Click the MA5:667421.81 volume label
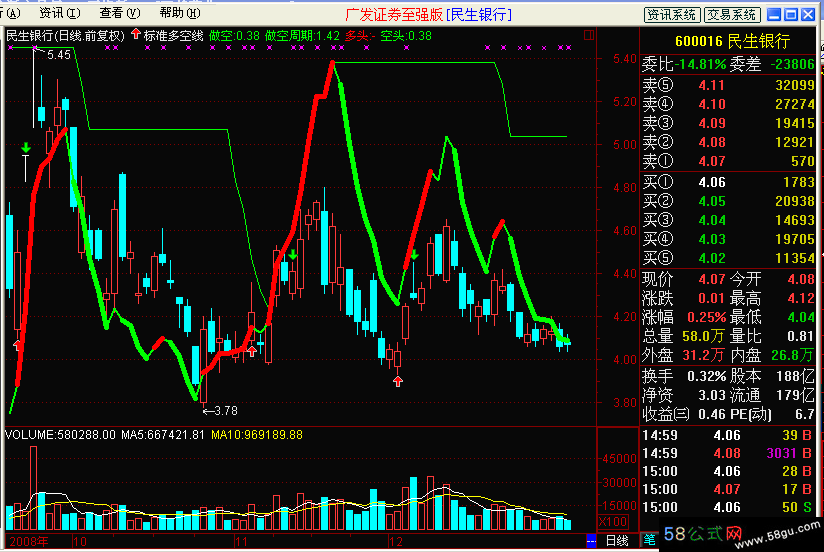824x552 pixels. (162, 435)
